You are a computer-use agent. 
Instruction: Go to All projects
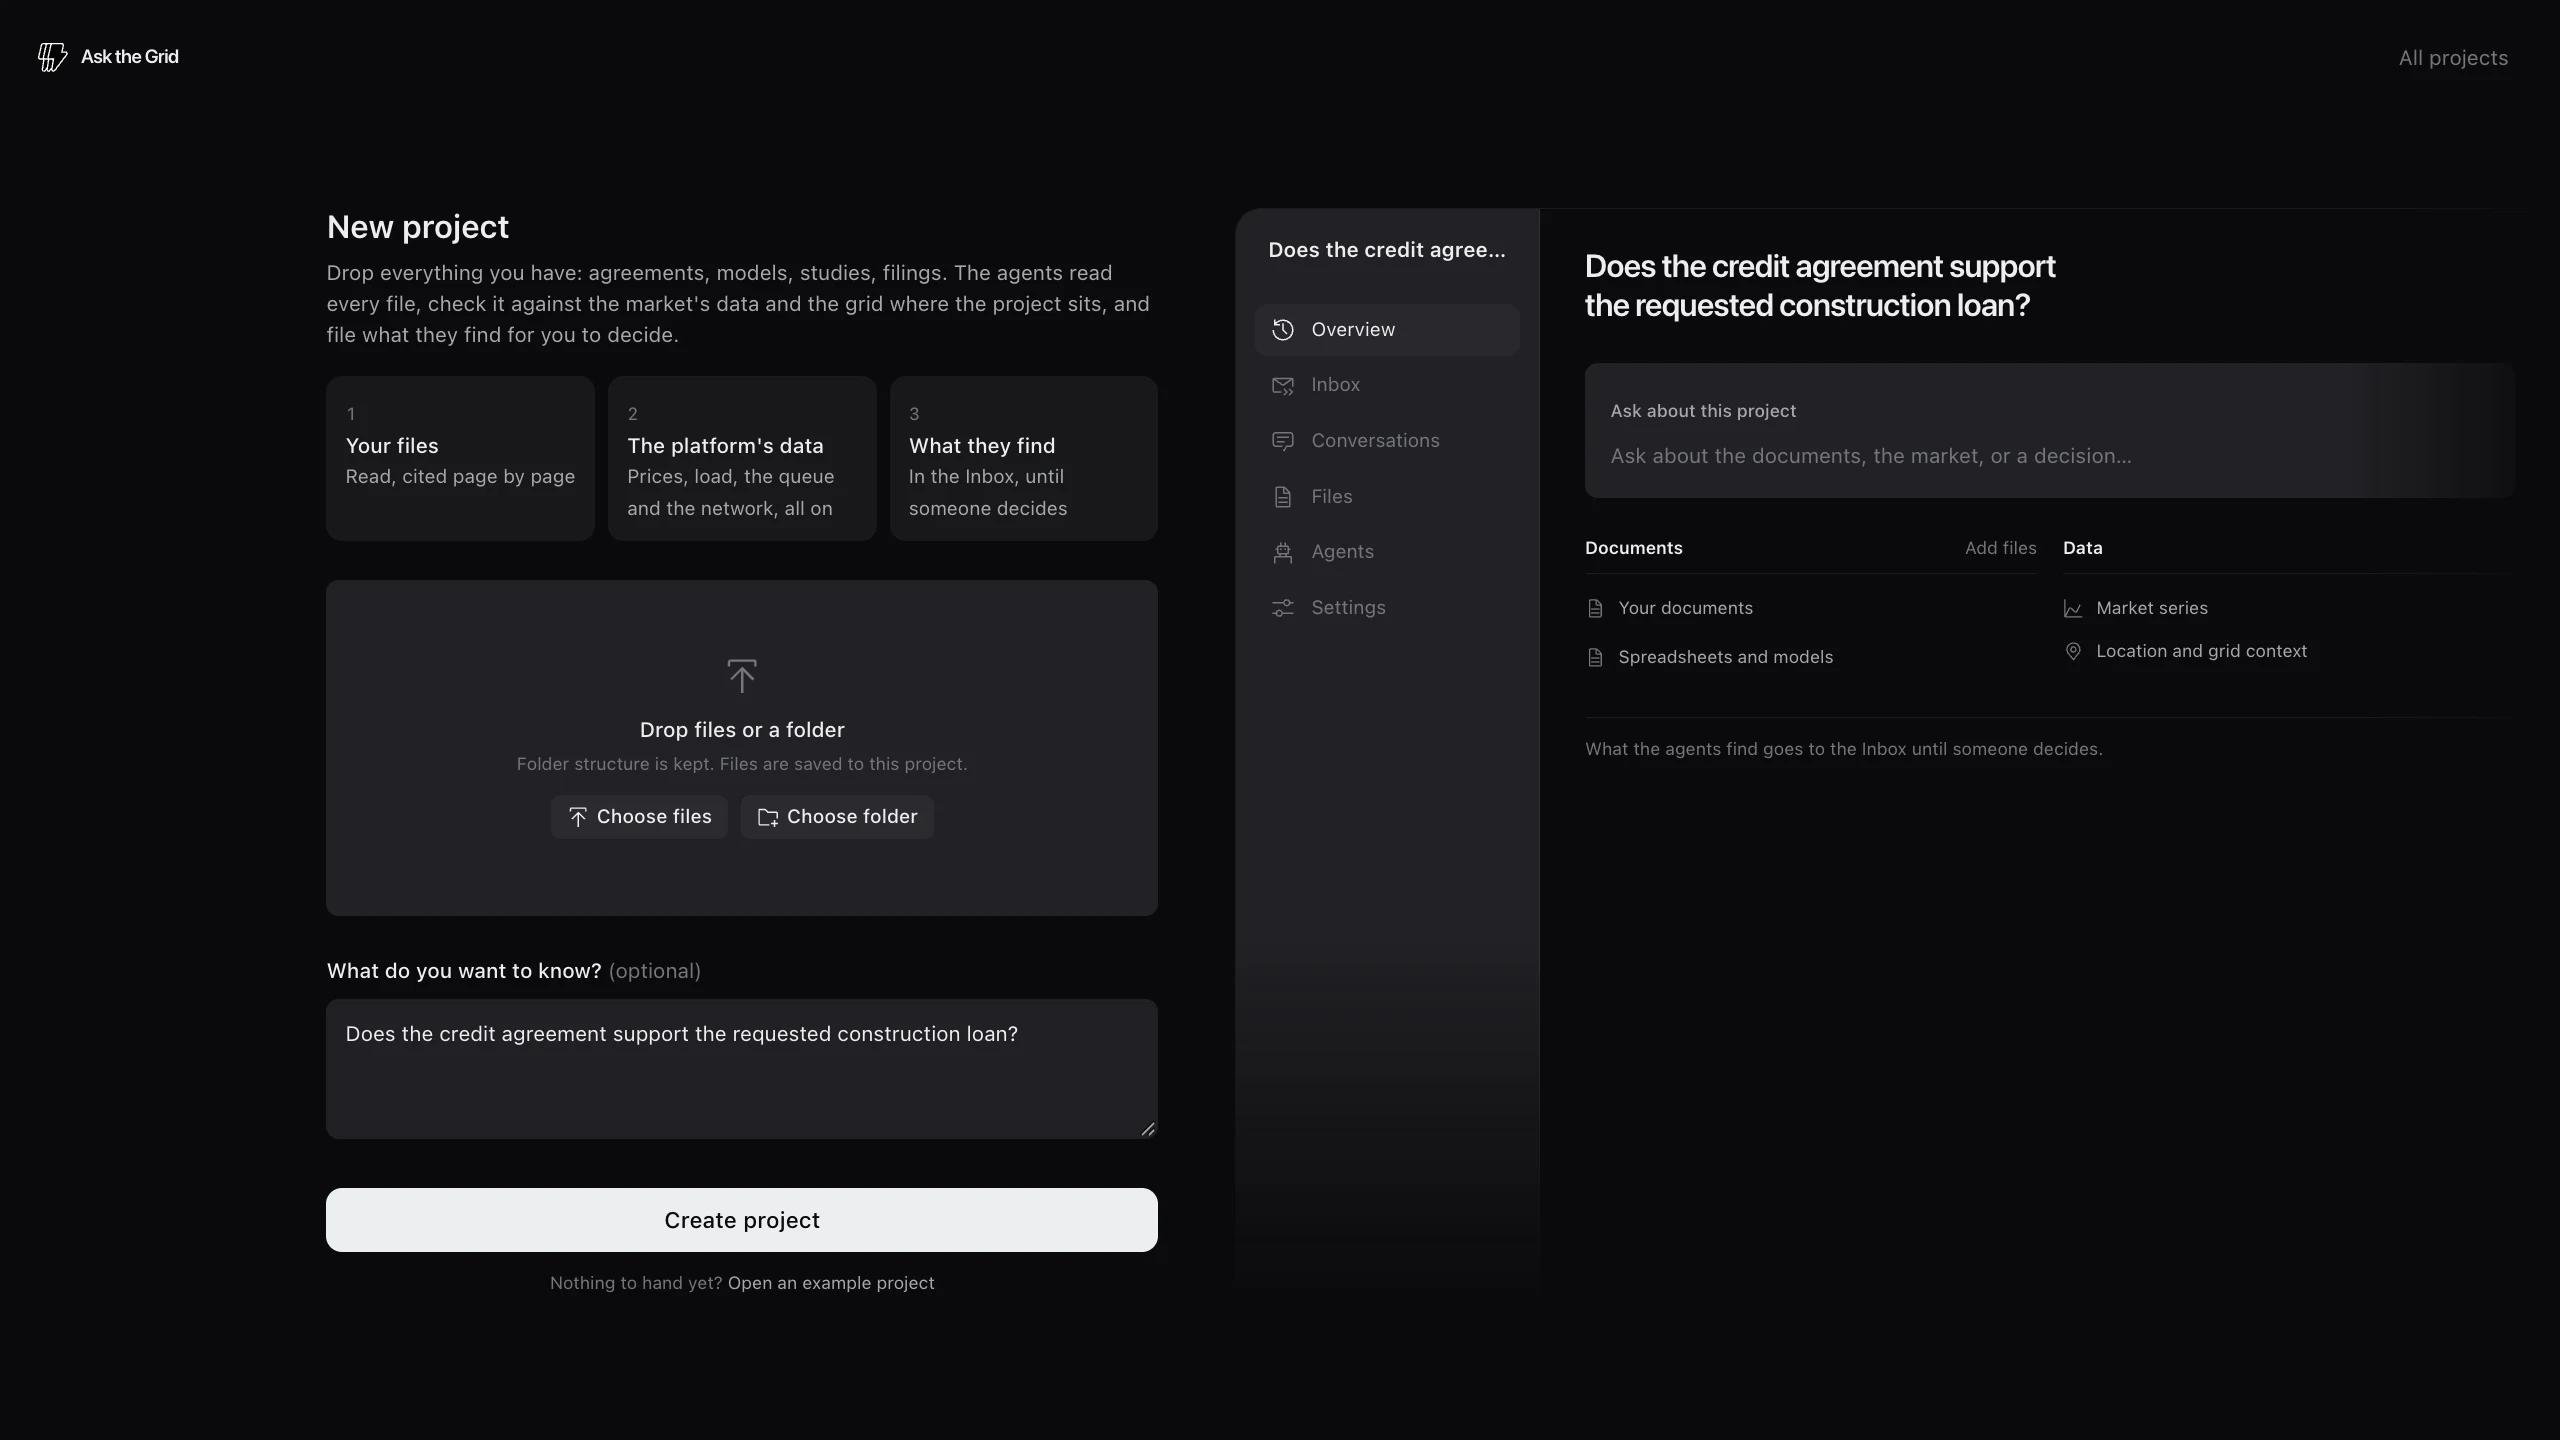click(2453, 58)
